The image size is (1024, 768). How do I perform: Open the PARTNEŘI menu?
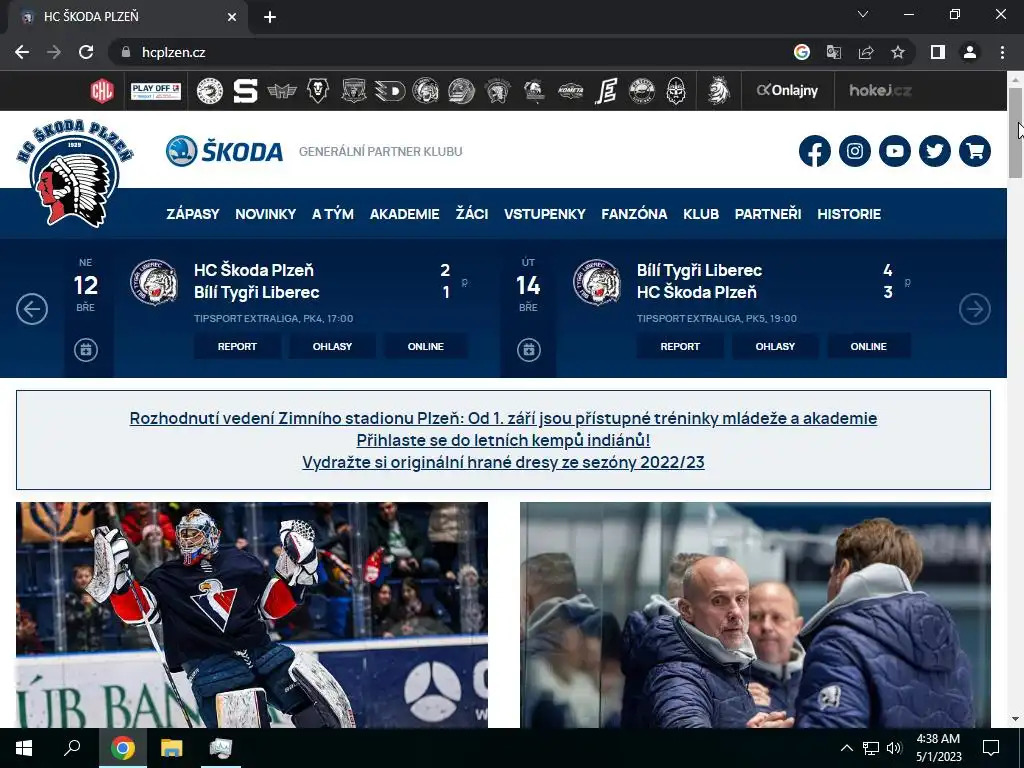768,214
